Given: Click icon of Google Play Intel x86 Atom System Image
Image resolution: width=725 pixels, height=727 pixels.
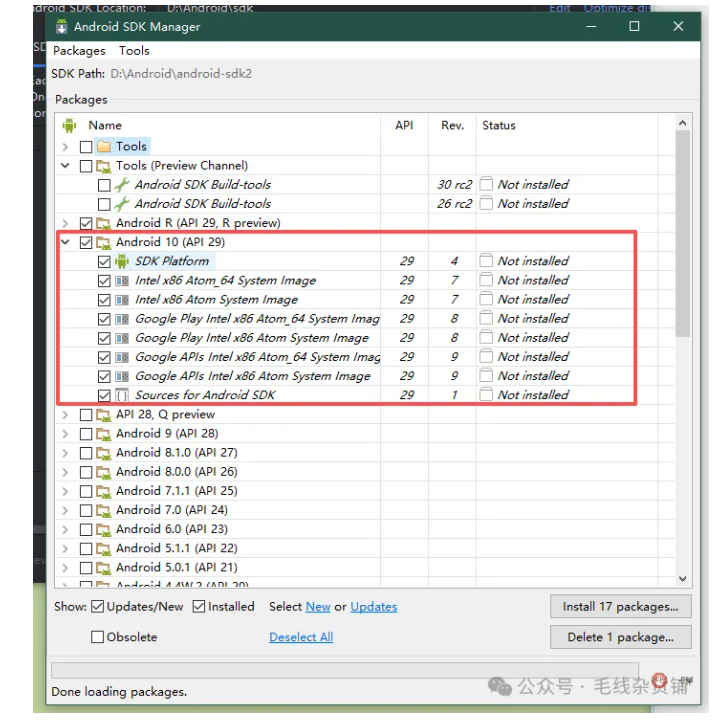Looking at the screenshot, I should pos(122,338).
